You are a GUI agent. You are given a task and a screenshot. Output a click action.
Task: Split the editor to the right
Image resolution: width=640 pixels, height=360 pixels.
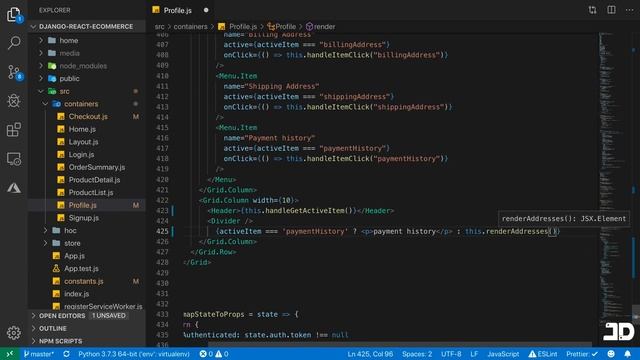click(611, 10)
